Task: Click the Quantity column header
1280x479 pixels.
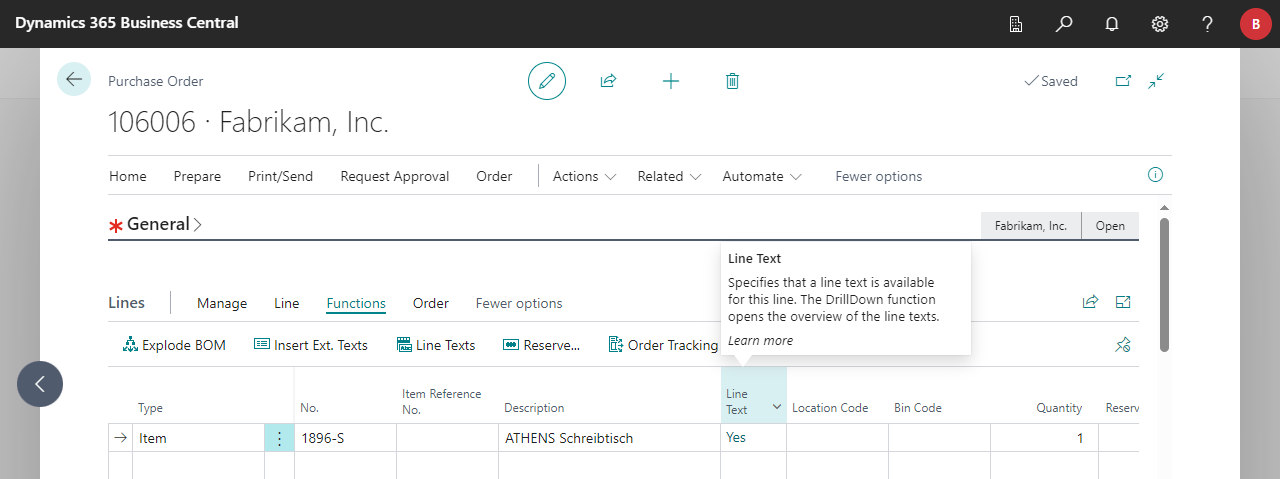Action: click(1059, 408)
